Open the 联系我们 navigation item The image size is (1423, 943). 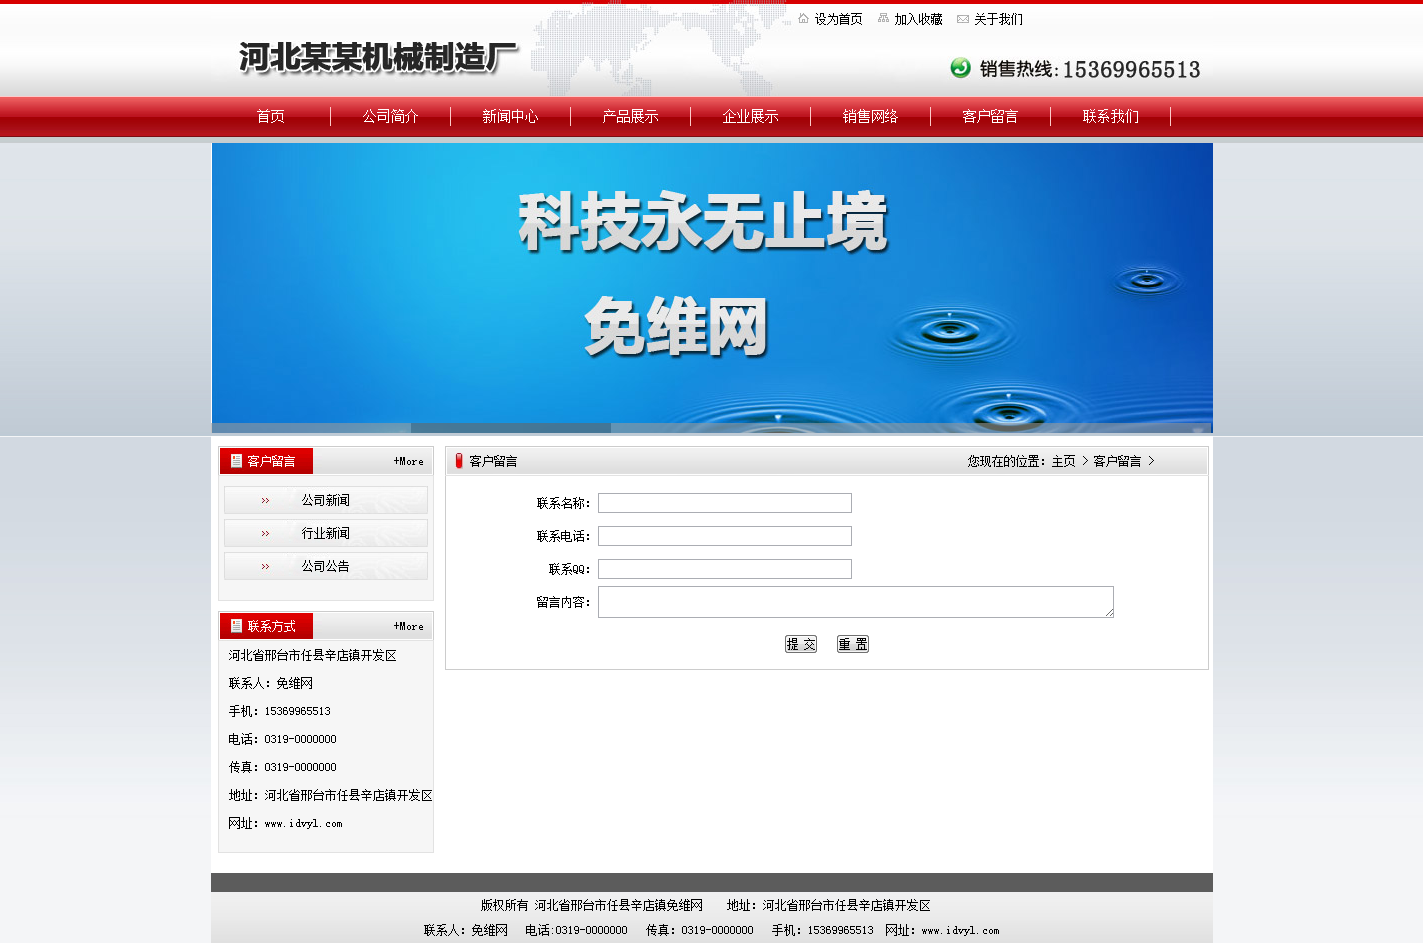pos(1110,117)
